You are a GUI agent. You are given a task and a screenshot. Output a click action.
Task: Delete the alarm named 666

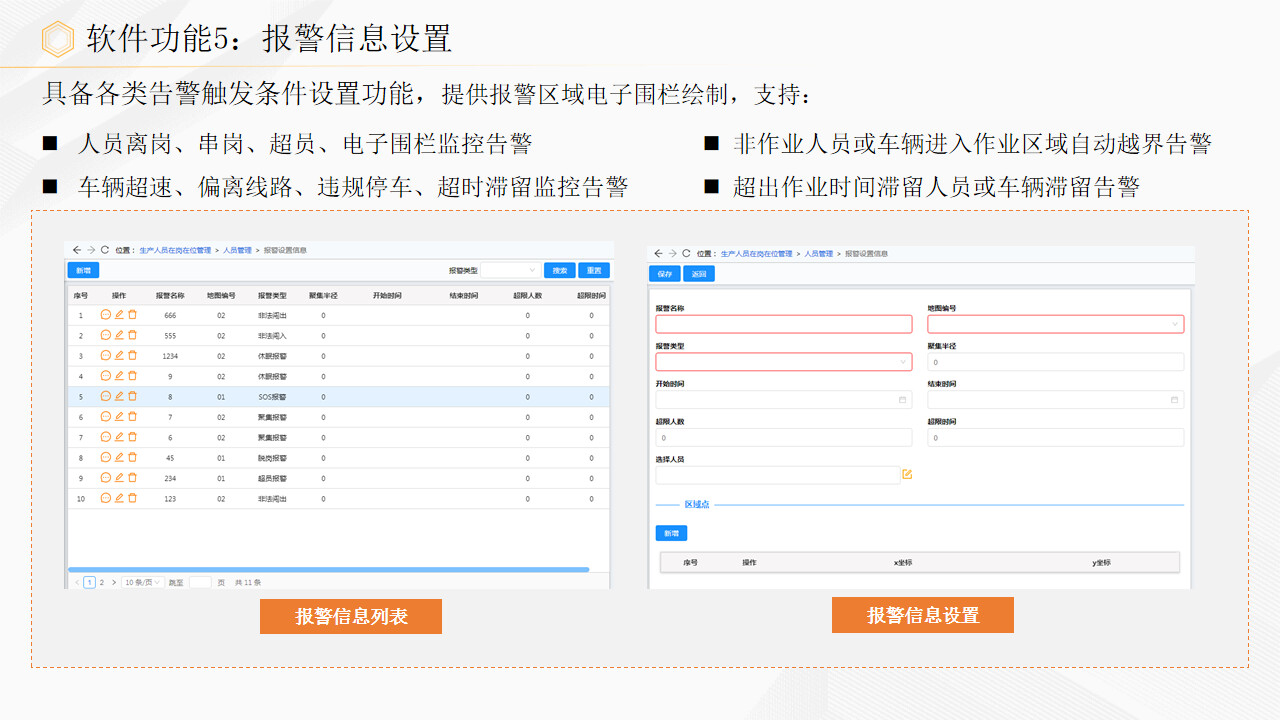132,315
